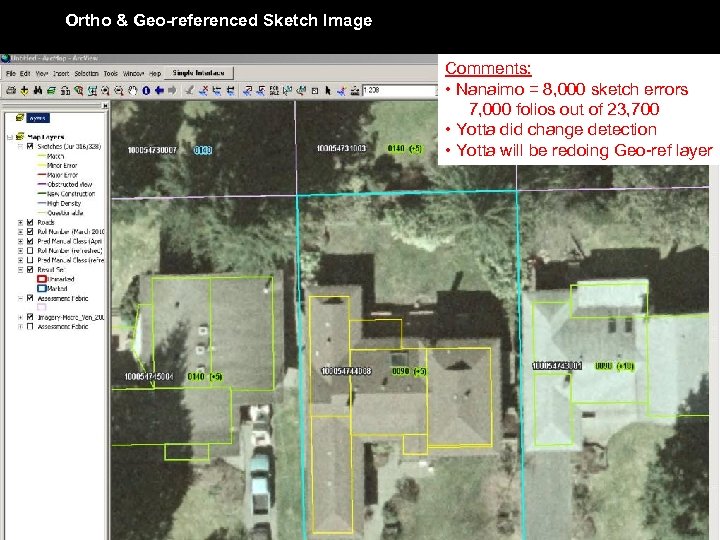The width and height of the screenshot is (720, 540).
Task: Expand the Imagery-Metro_Van layer
Action: coord(20,317)
